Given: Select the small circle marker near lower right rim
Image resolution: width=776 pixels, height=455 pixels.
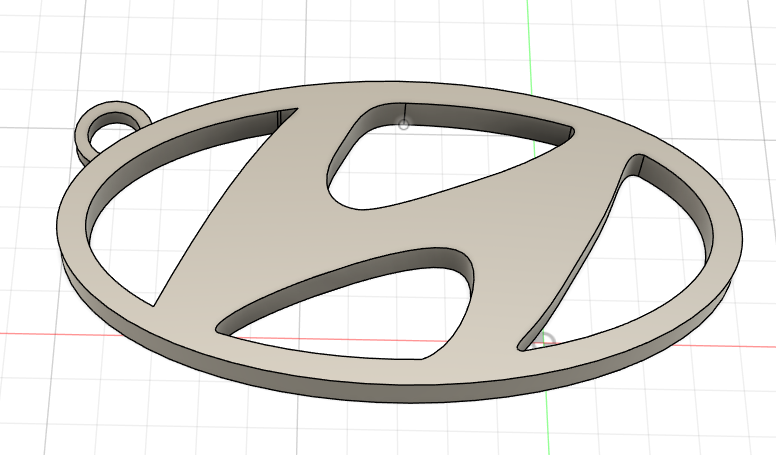Looking at the screenshot, I should [546, 341].
